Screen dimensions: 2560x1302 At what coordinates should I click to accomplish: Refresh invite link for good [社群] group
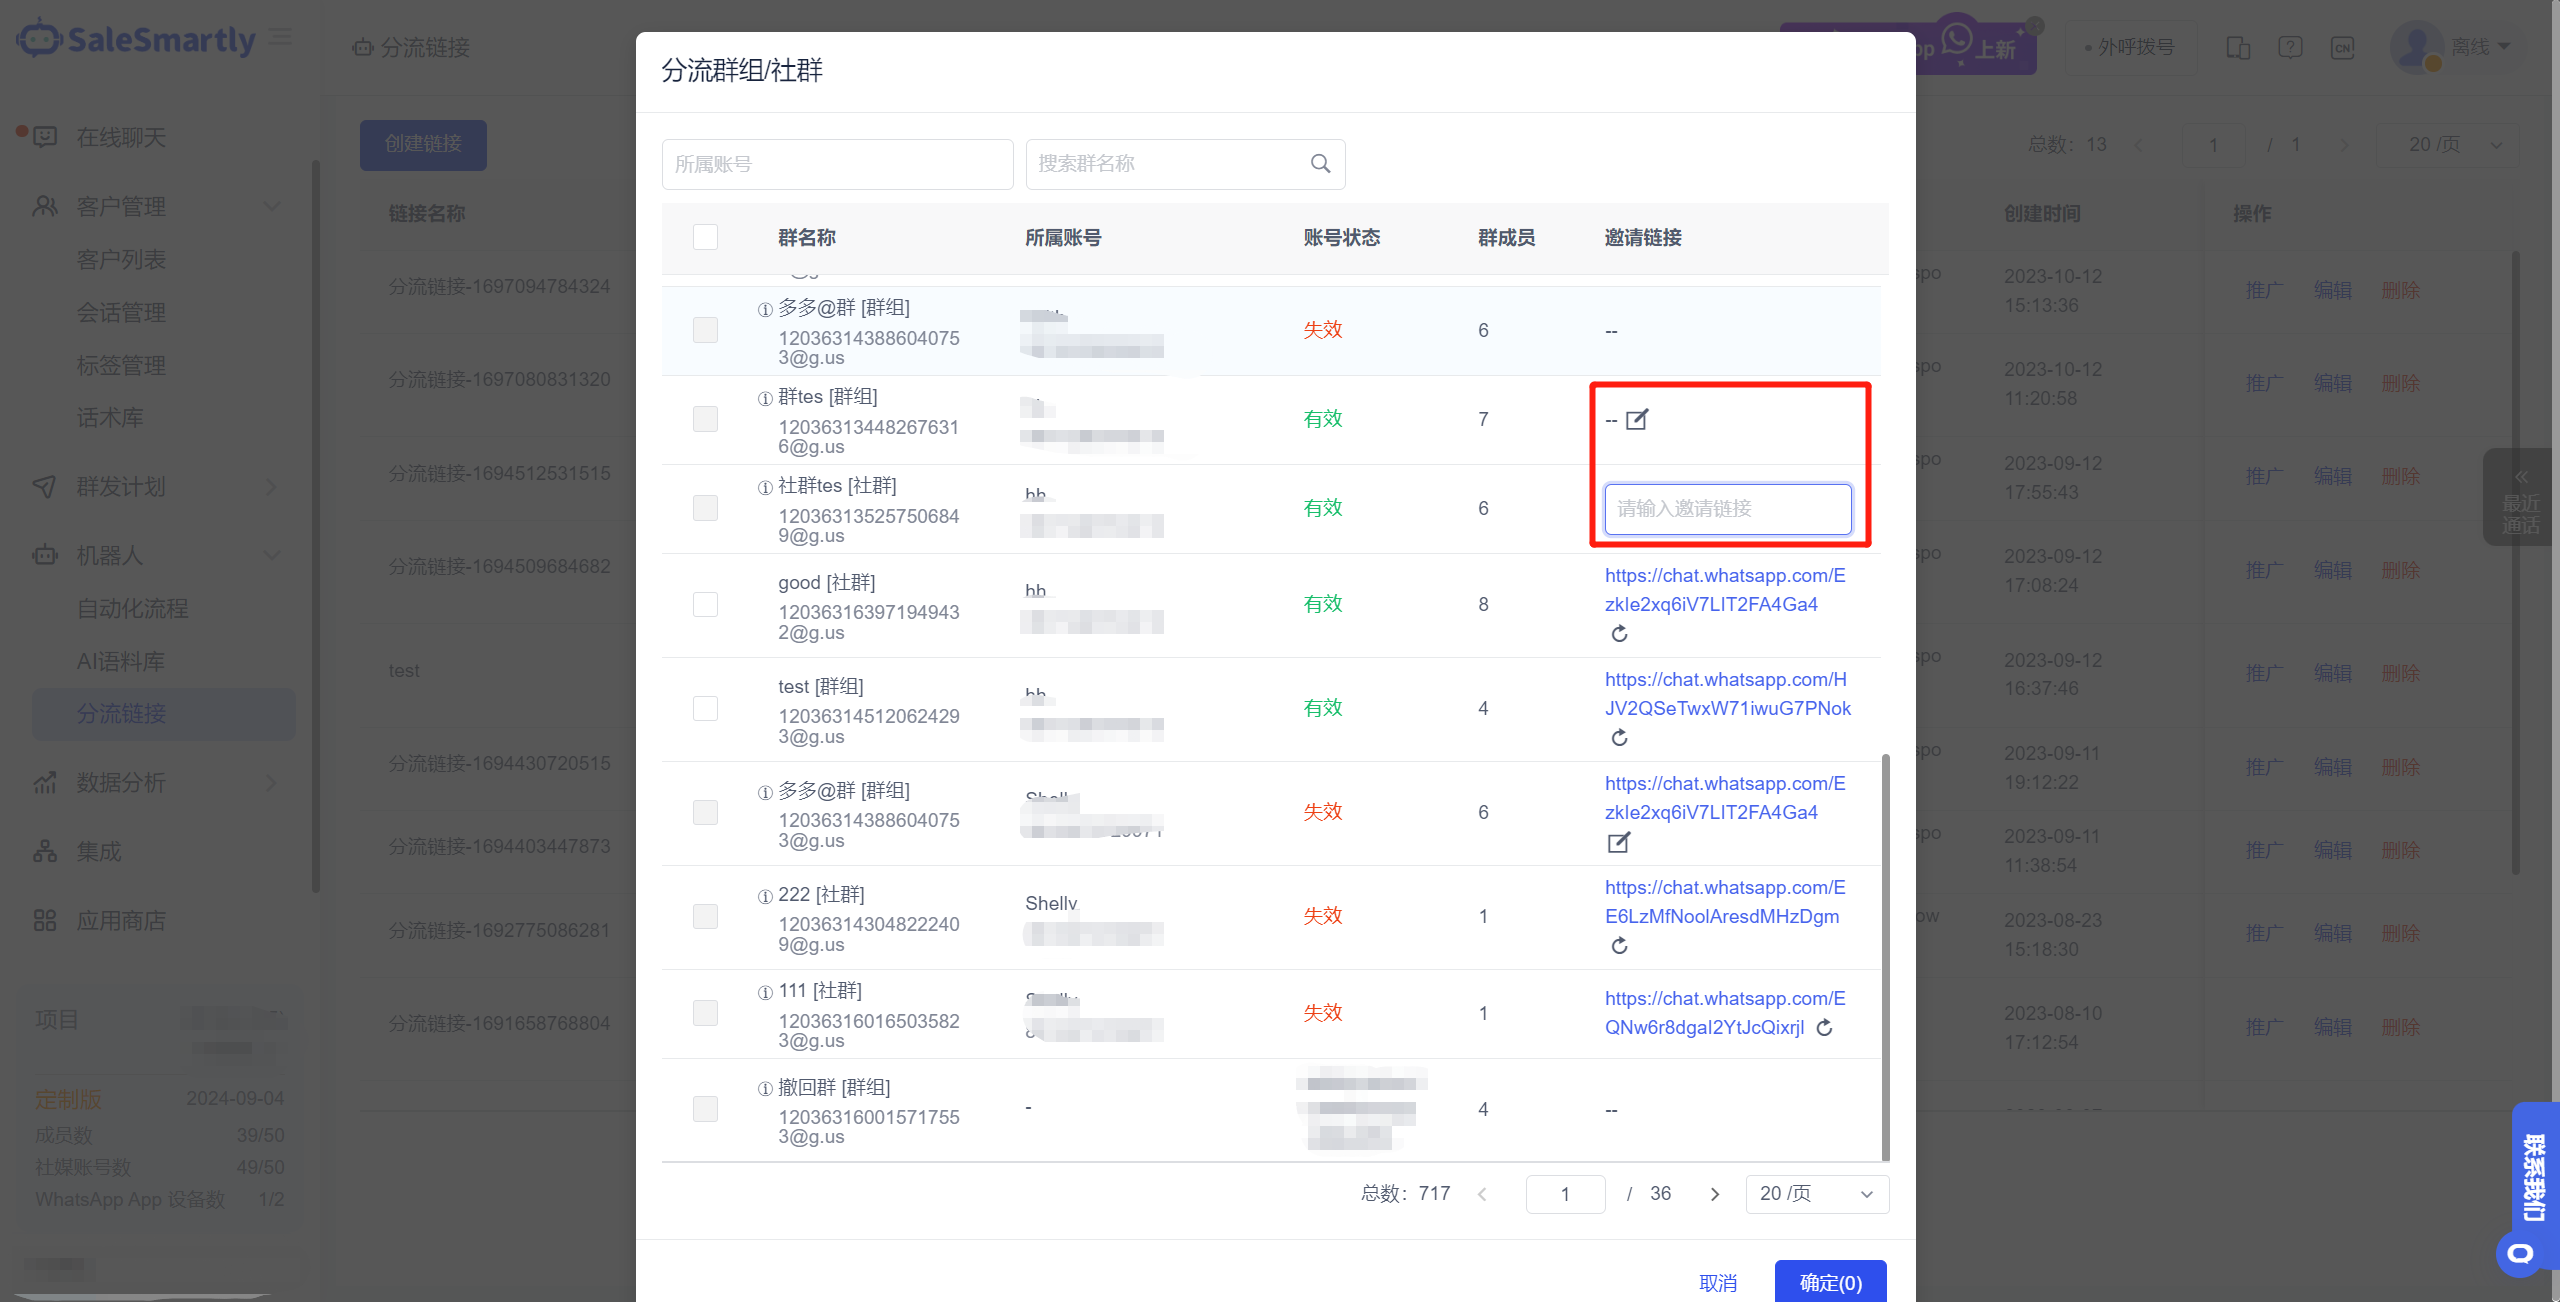pos(1619,634)
